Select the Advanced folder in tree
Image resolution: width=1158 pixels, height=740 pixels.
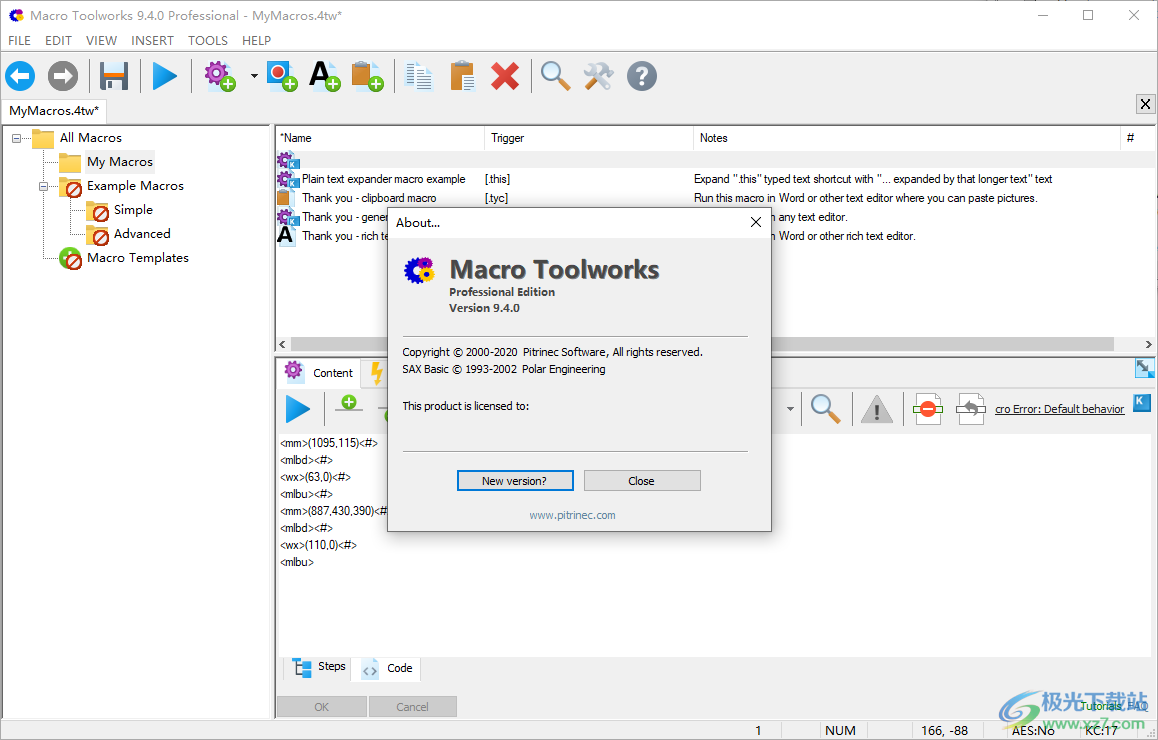pos(142,233)
